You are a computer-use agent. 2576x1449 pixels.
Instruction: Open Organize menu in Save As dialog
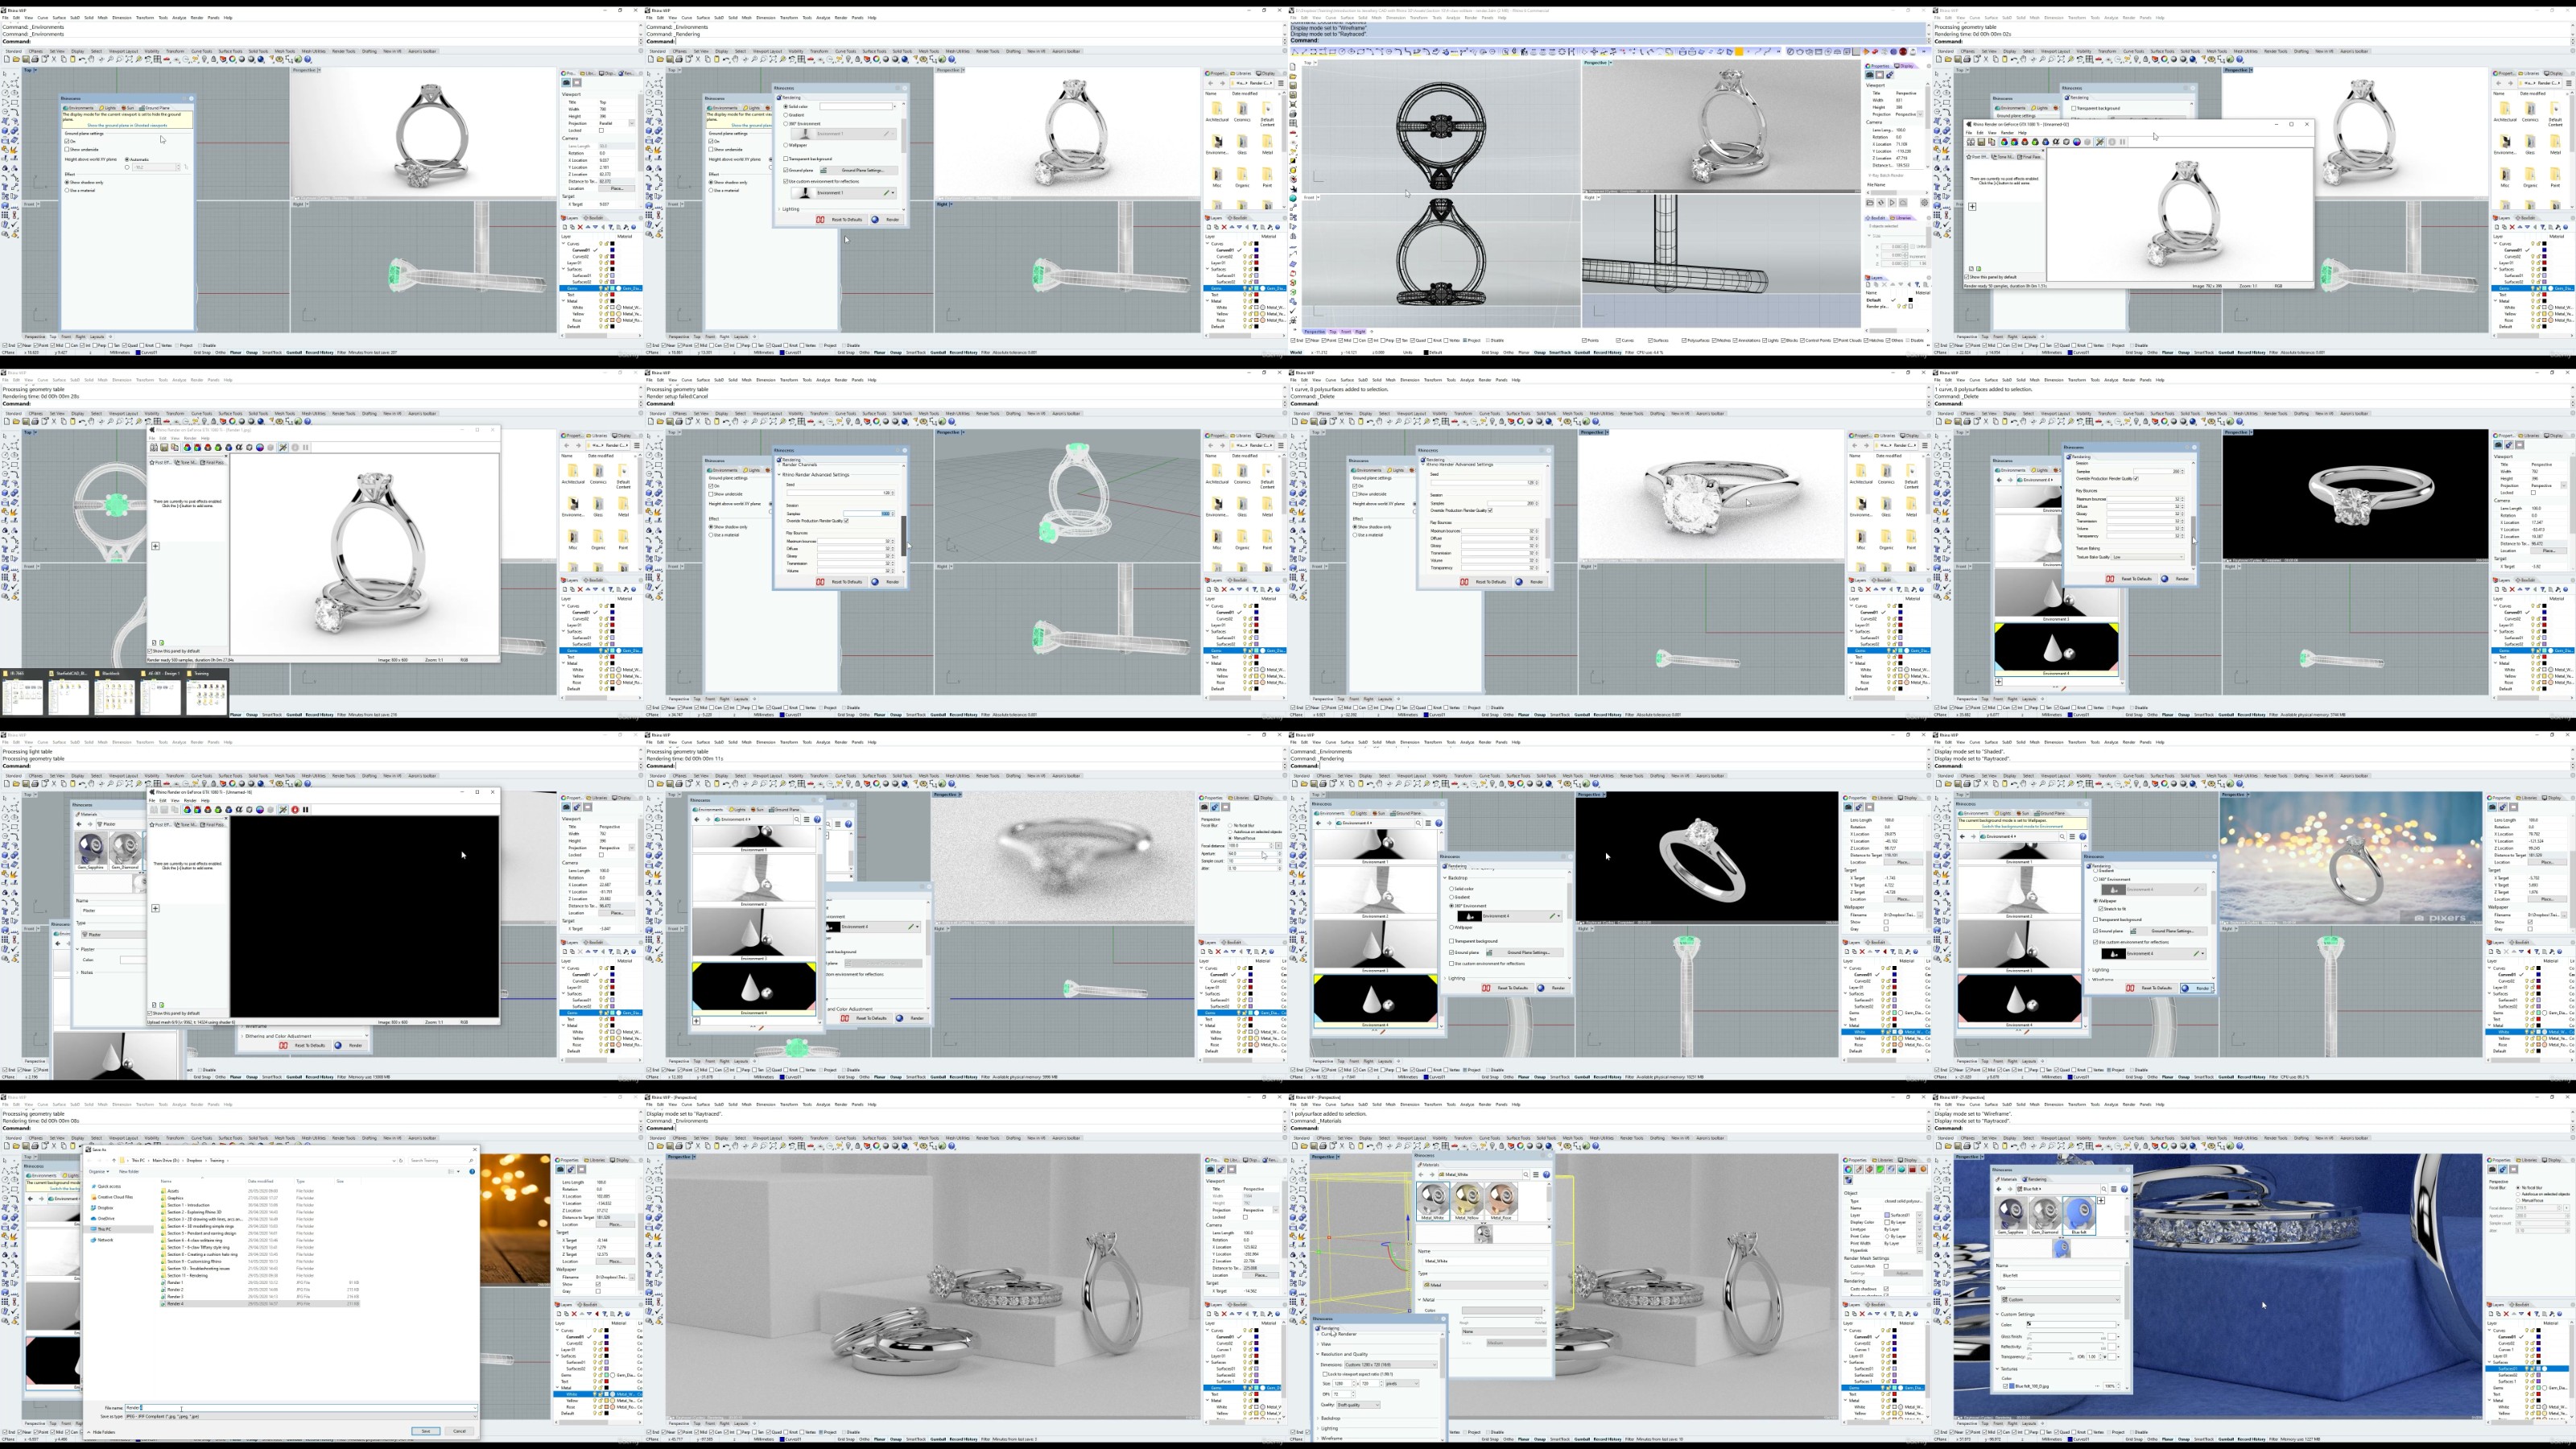point(98,1172)
